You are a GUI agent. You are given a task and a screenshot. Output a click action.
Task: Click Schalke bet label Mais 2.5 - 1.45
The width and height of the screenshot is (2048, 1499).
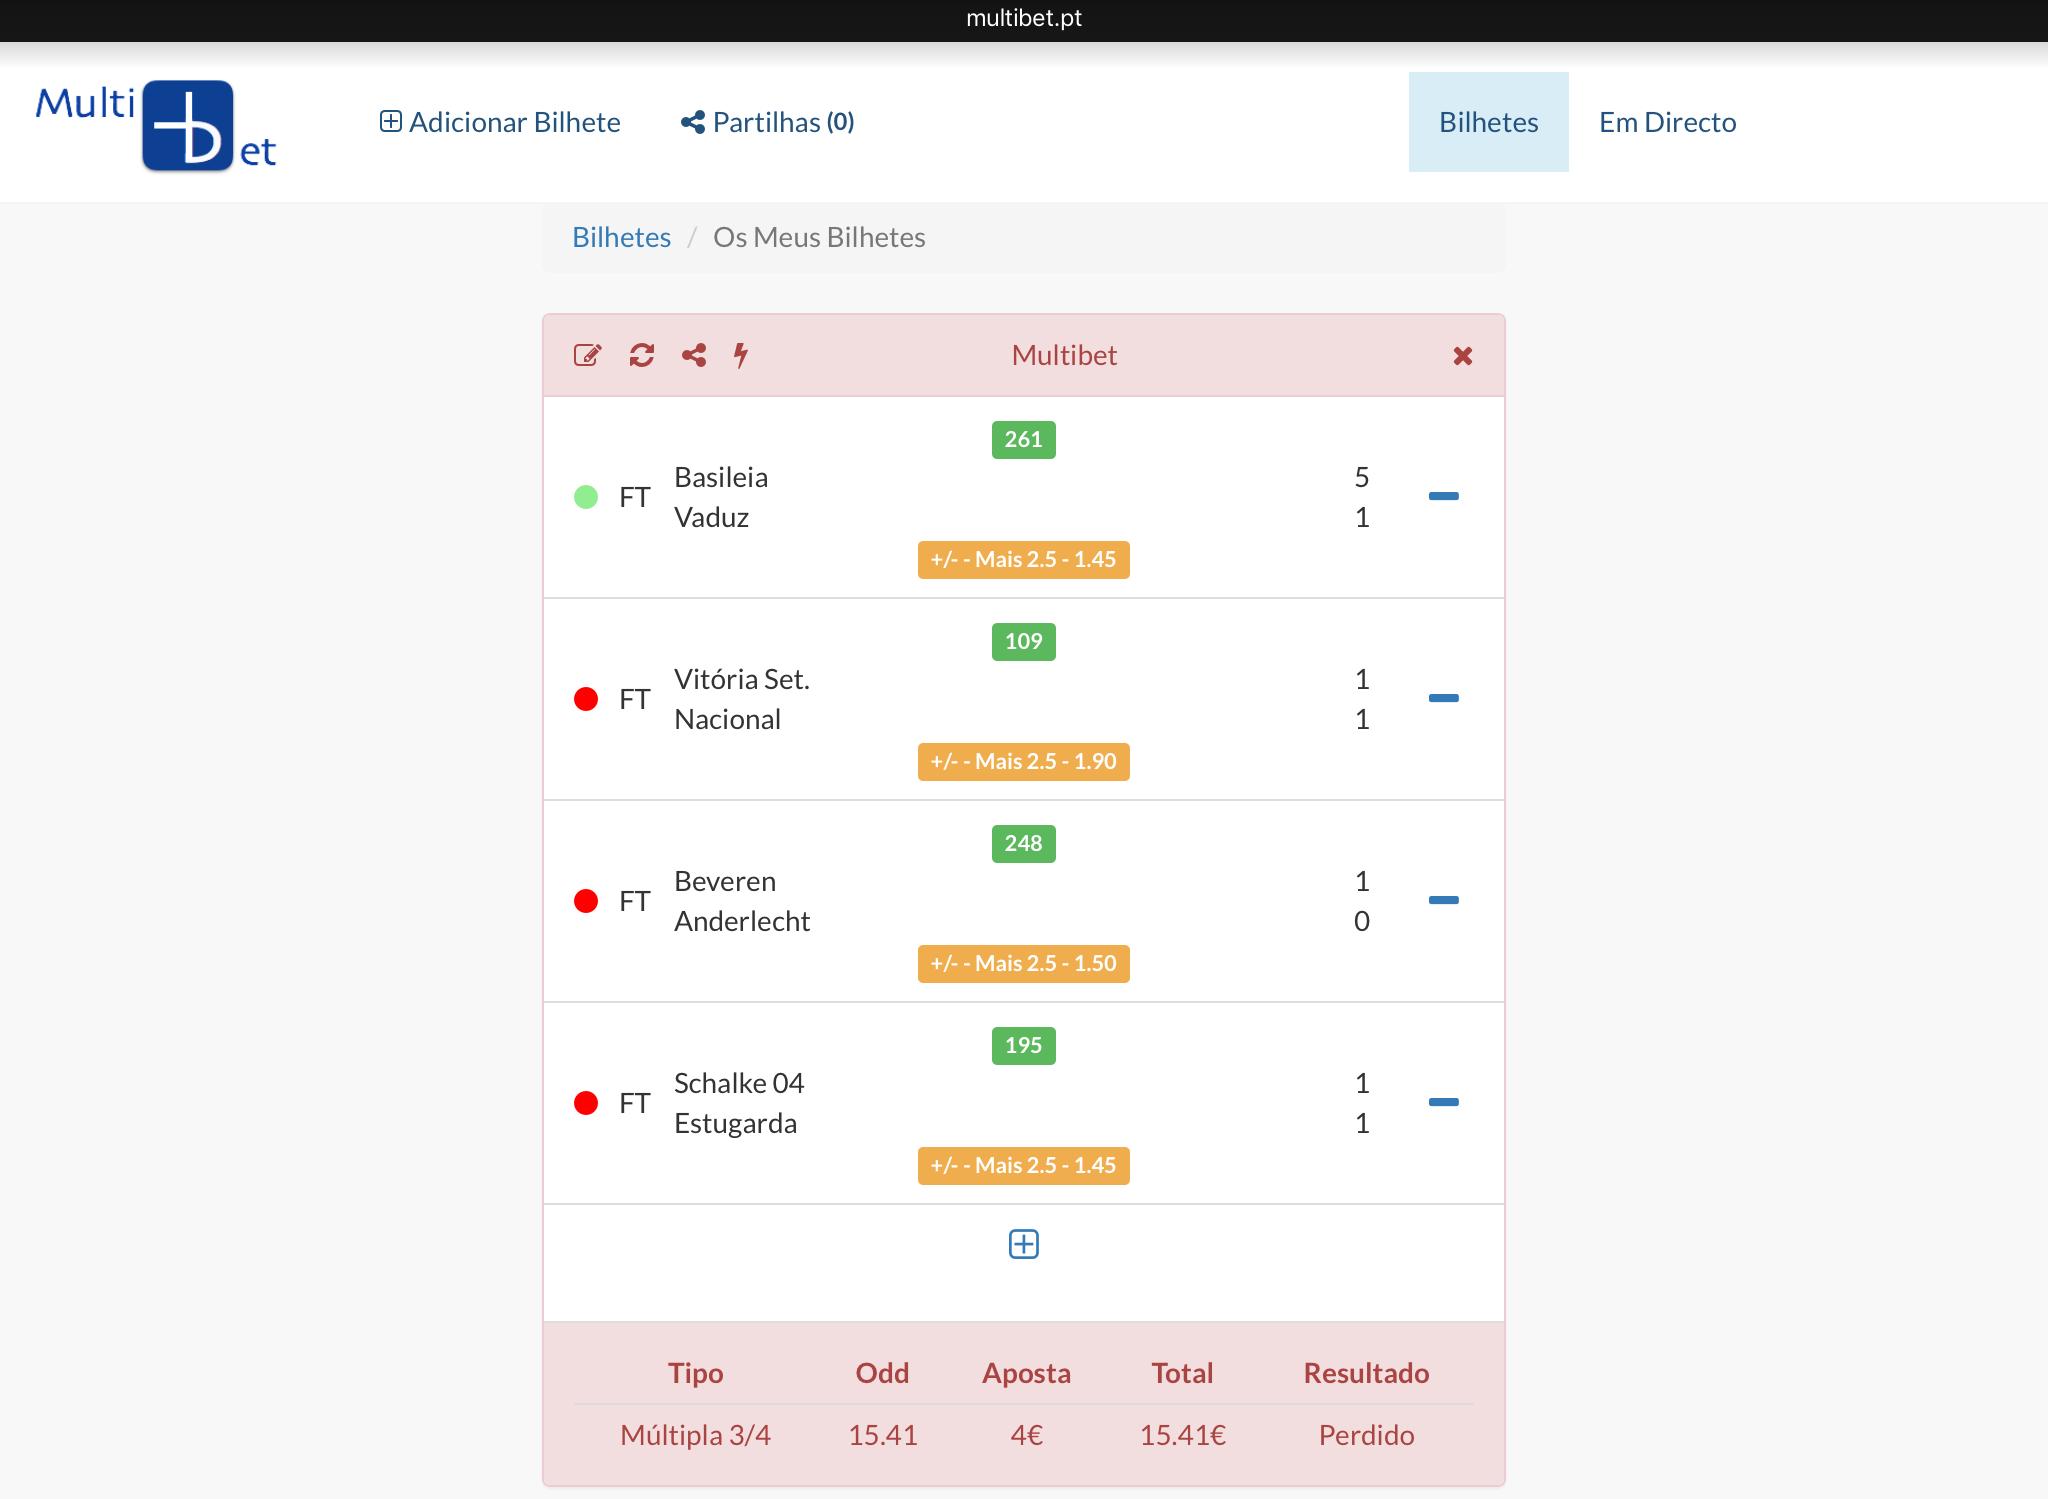coord(1023,1166)
